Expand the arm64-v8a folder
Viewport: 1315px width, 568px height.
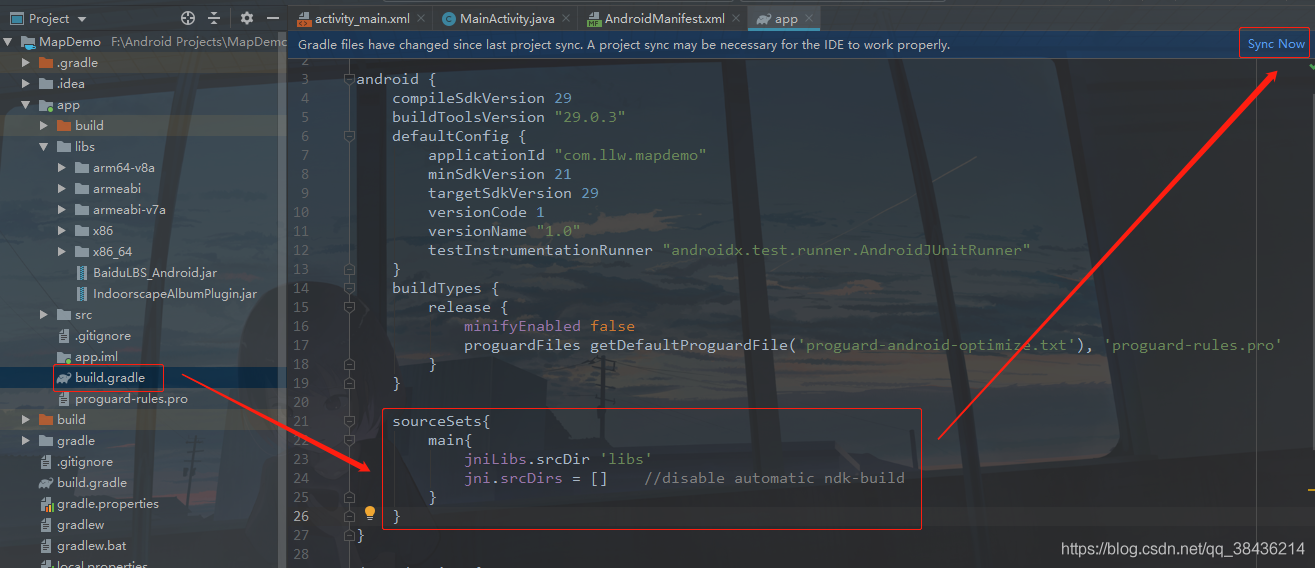point(62,168)
